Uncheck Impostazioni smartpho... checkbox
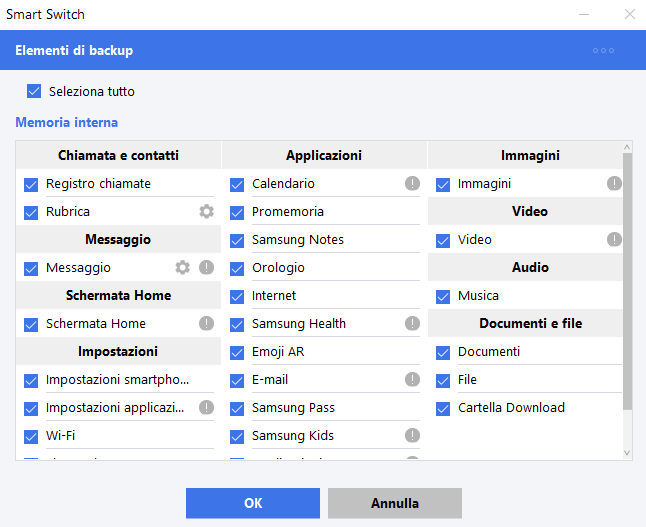 pyautogui.click(x=31, y=381)
